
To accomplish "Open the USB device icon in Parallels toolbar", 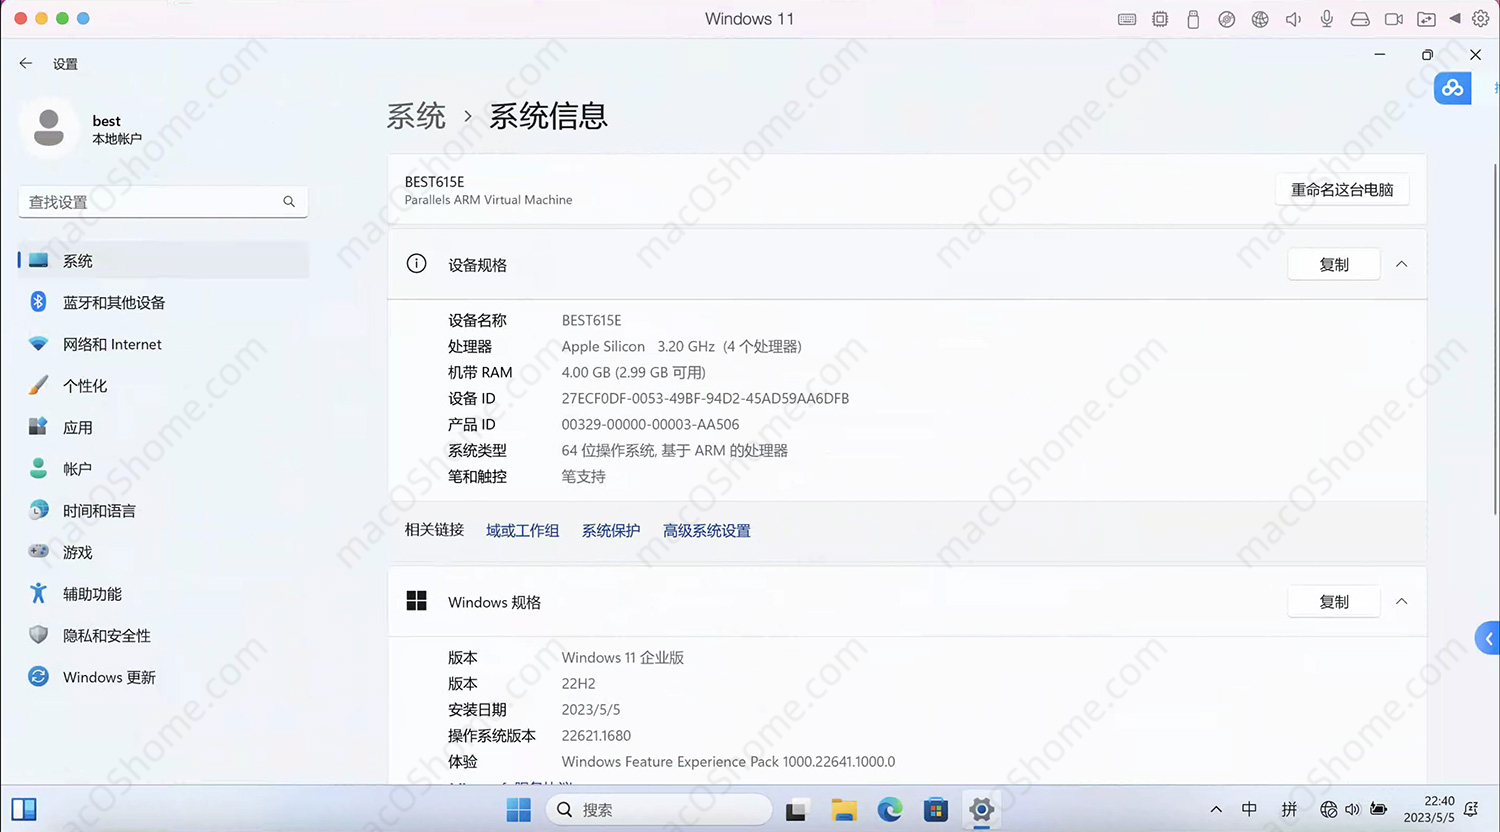I will tap(1193, 19).
